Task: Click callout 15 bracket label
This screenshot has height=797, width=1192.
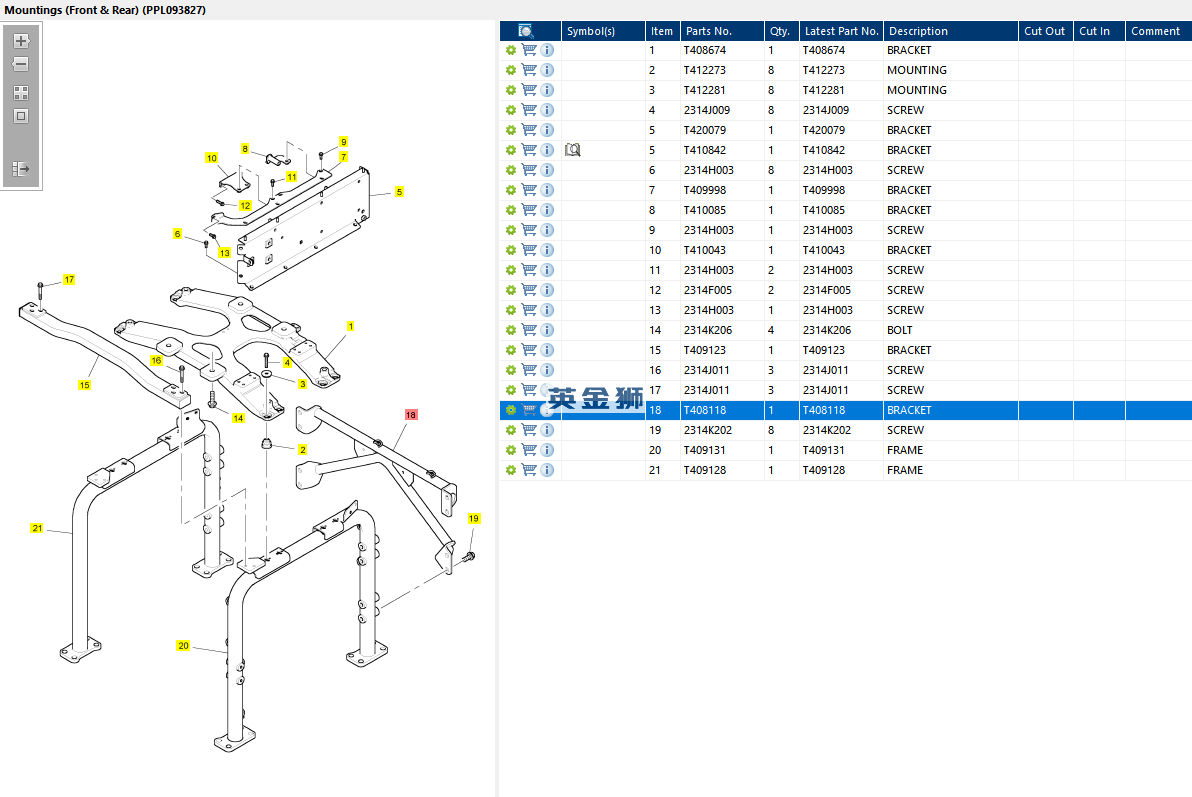Action: pyautogui.click(x=84, y=385)
